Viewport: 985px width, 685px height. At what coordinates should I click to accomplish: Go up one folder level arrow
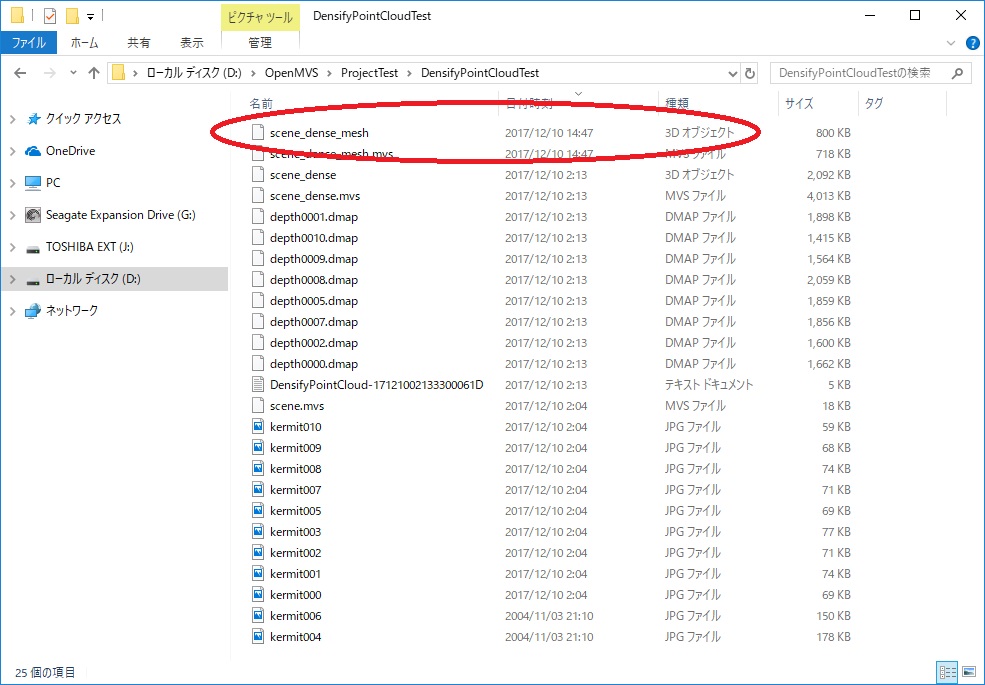click(x=94, y=73)
